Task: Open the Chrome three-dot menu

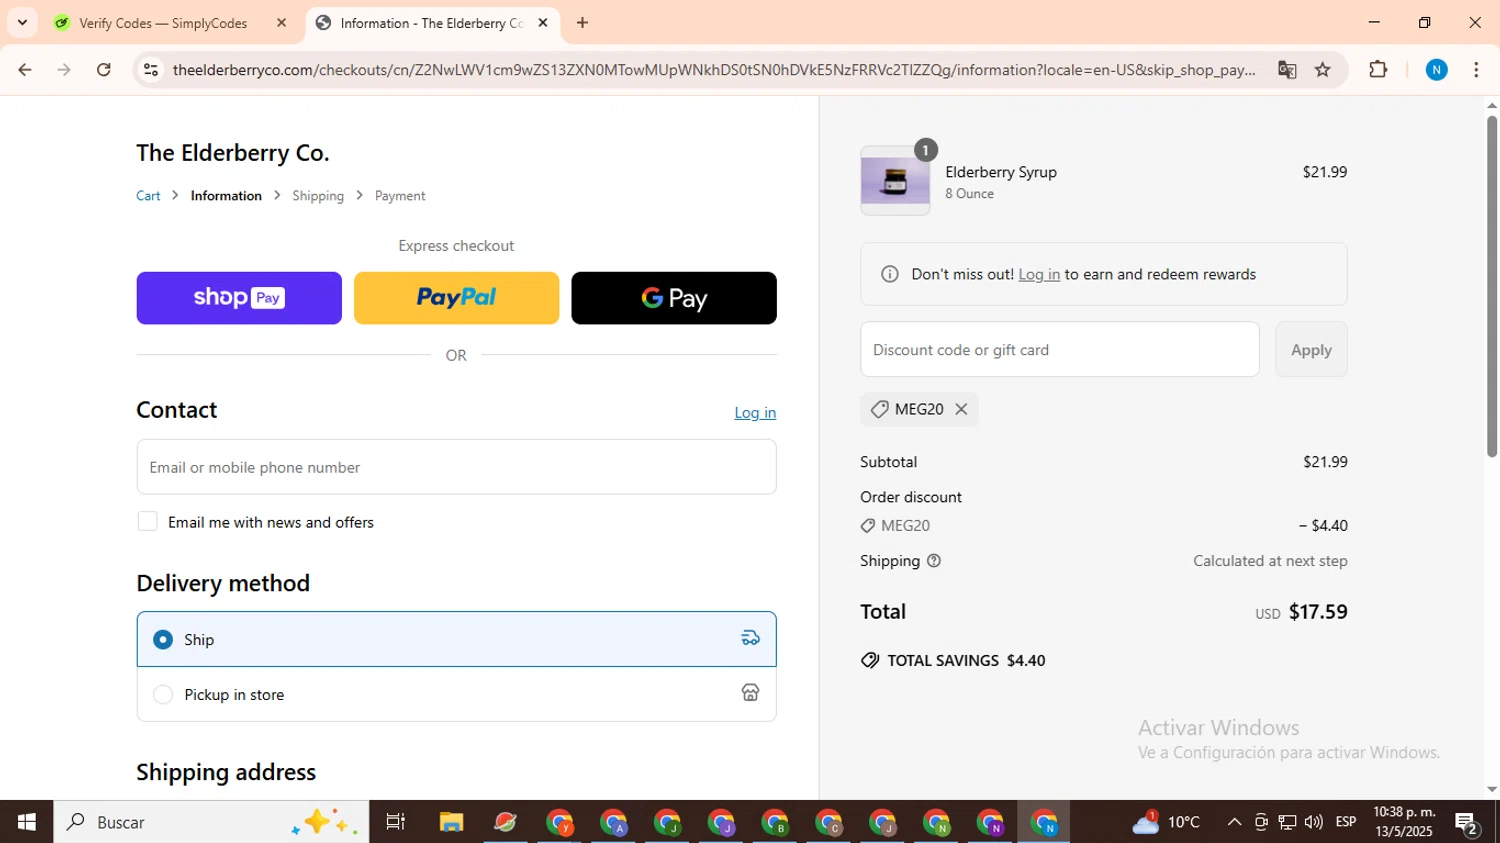Action: pyautogui.click(x=1476, y=70)
